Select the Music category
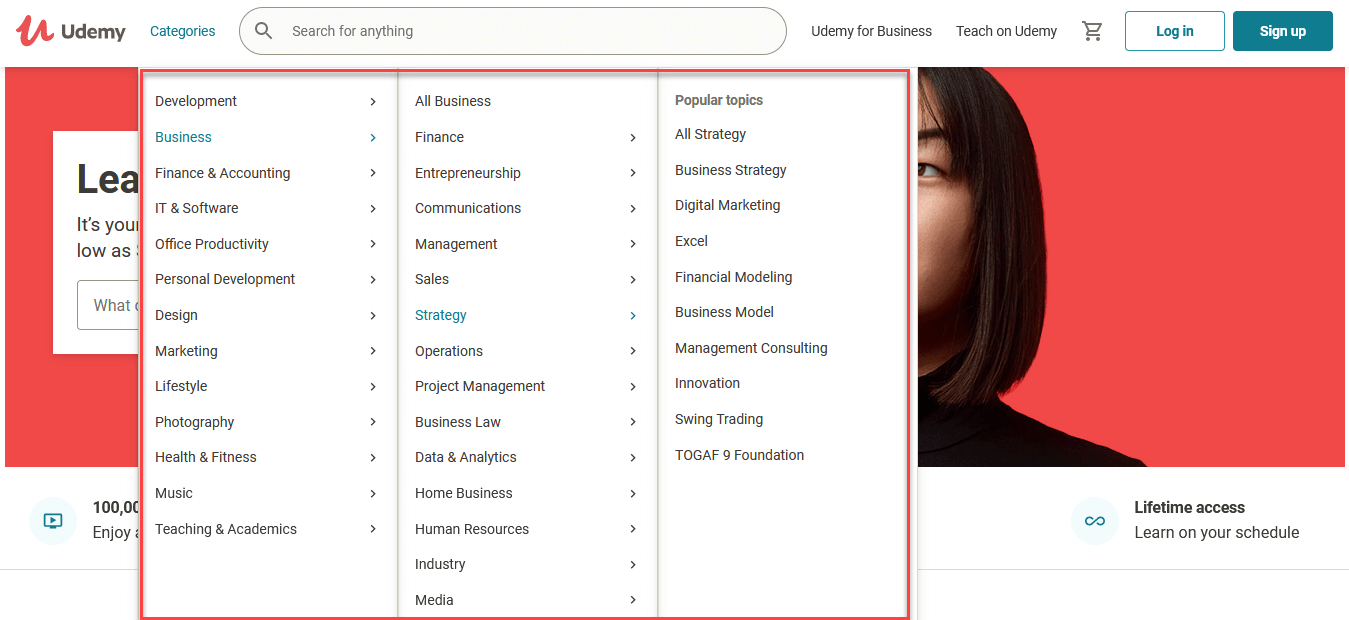1349x620 pixels. [x=174, y=493]
